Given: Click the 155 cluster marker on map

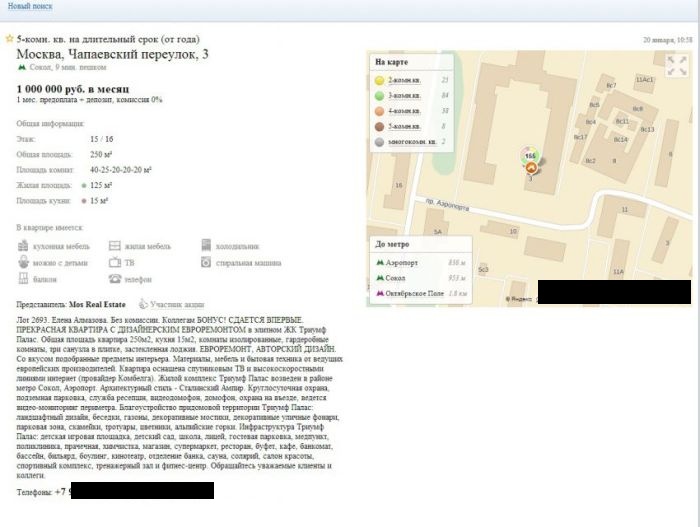Looking at the screenshot, I should tap(531, 155).
